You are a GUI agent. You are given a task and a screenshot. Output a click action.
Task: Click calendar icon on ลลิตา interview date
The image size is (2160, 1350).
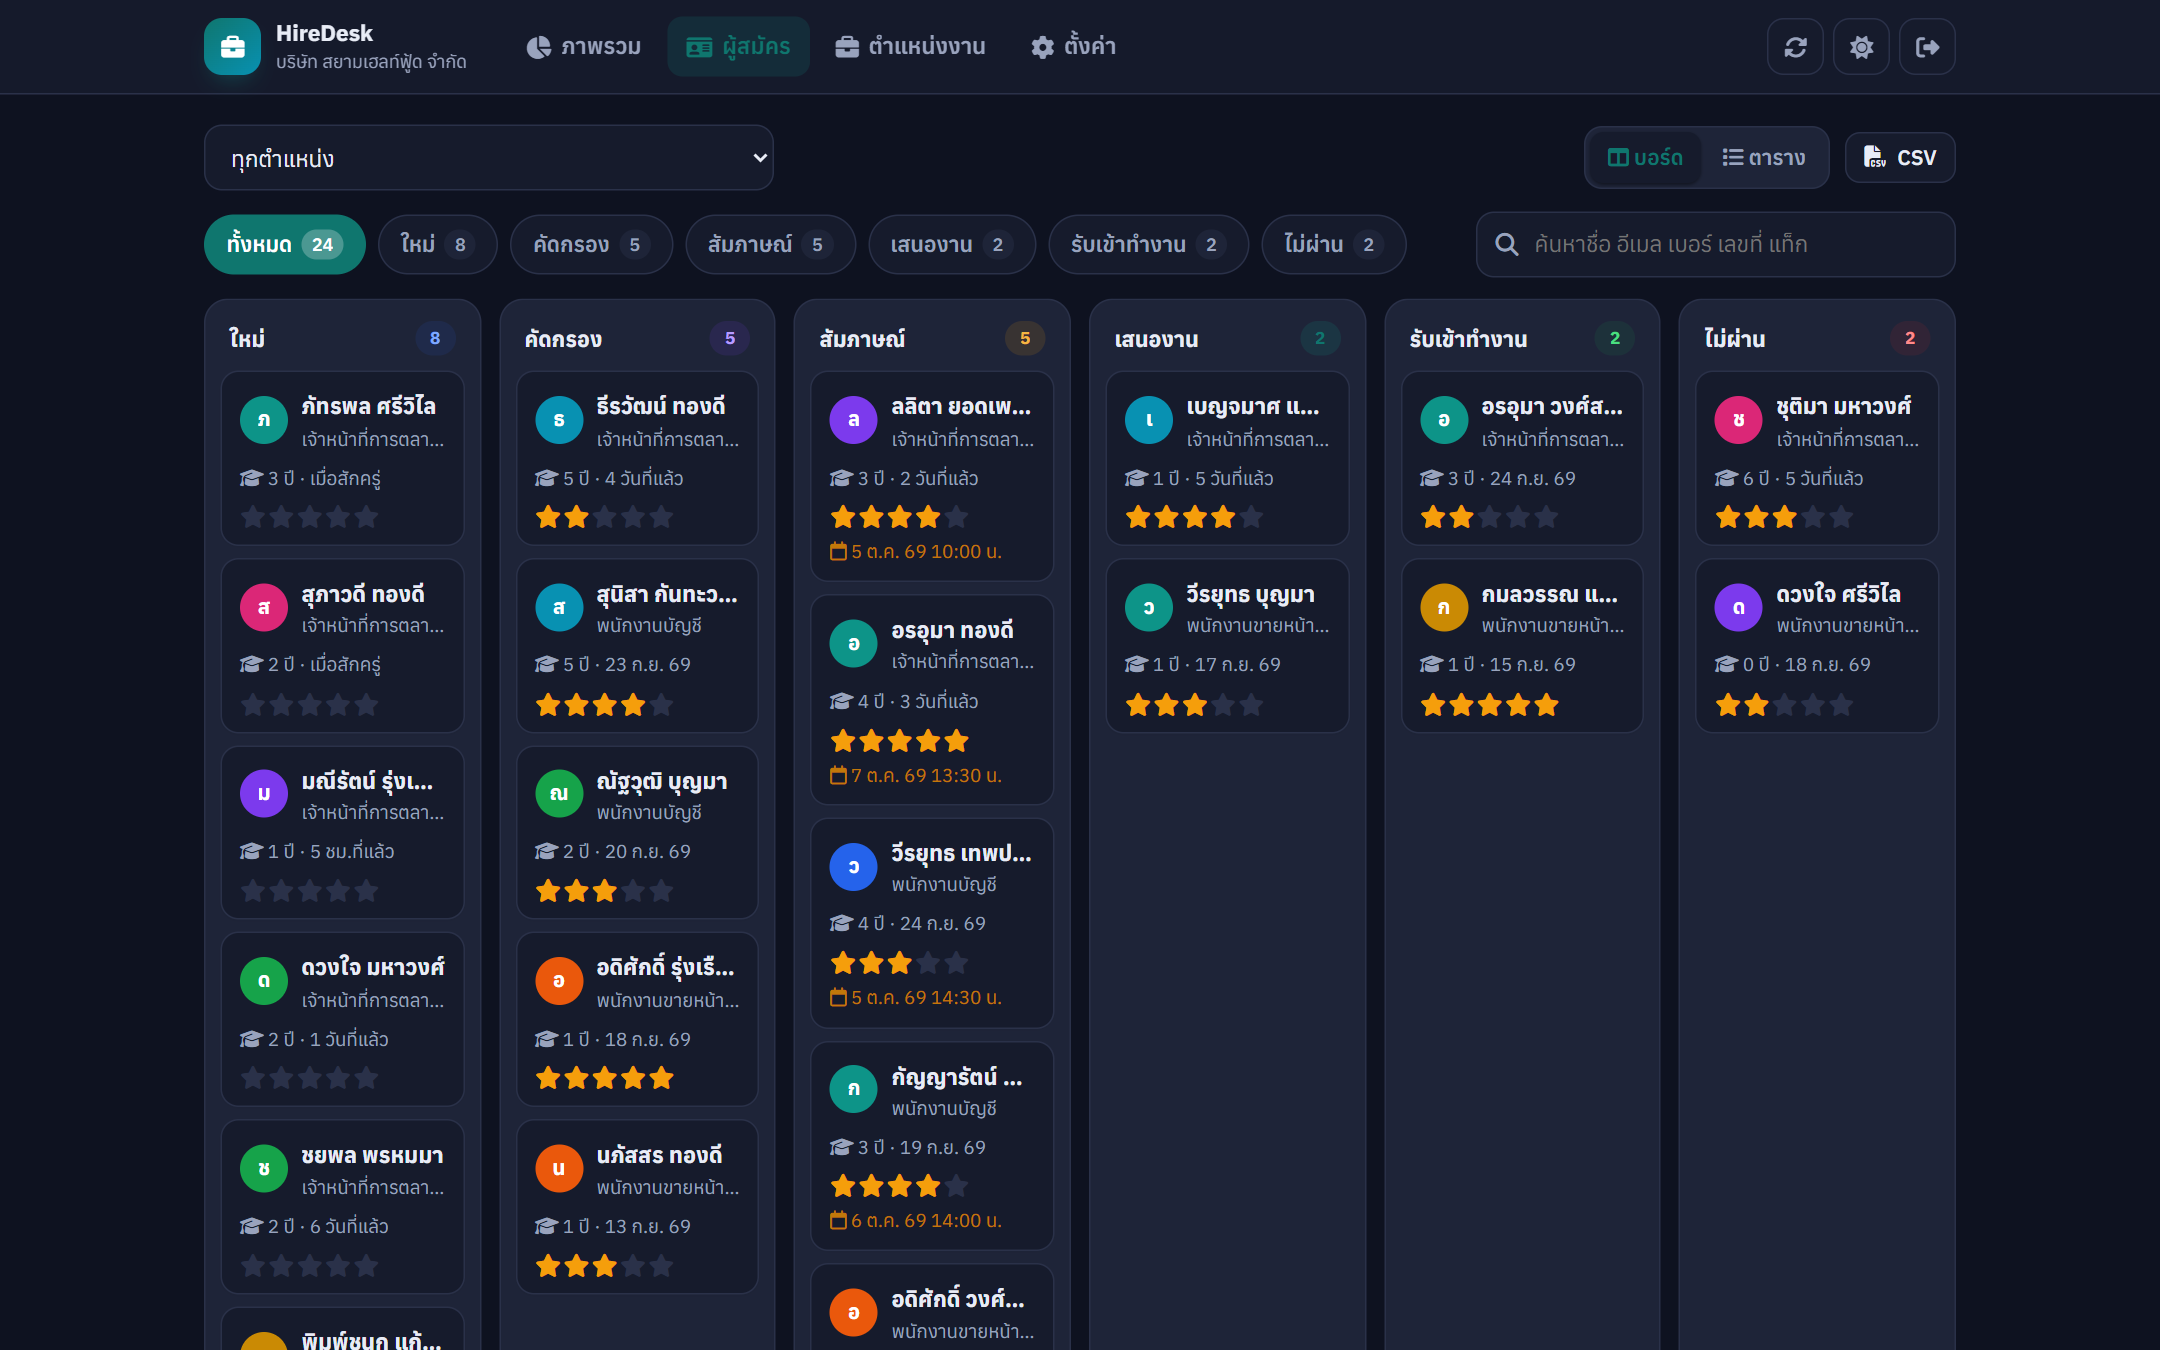coord(838,551)
